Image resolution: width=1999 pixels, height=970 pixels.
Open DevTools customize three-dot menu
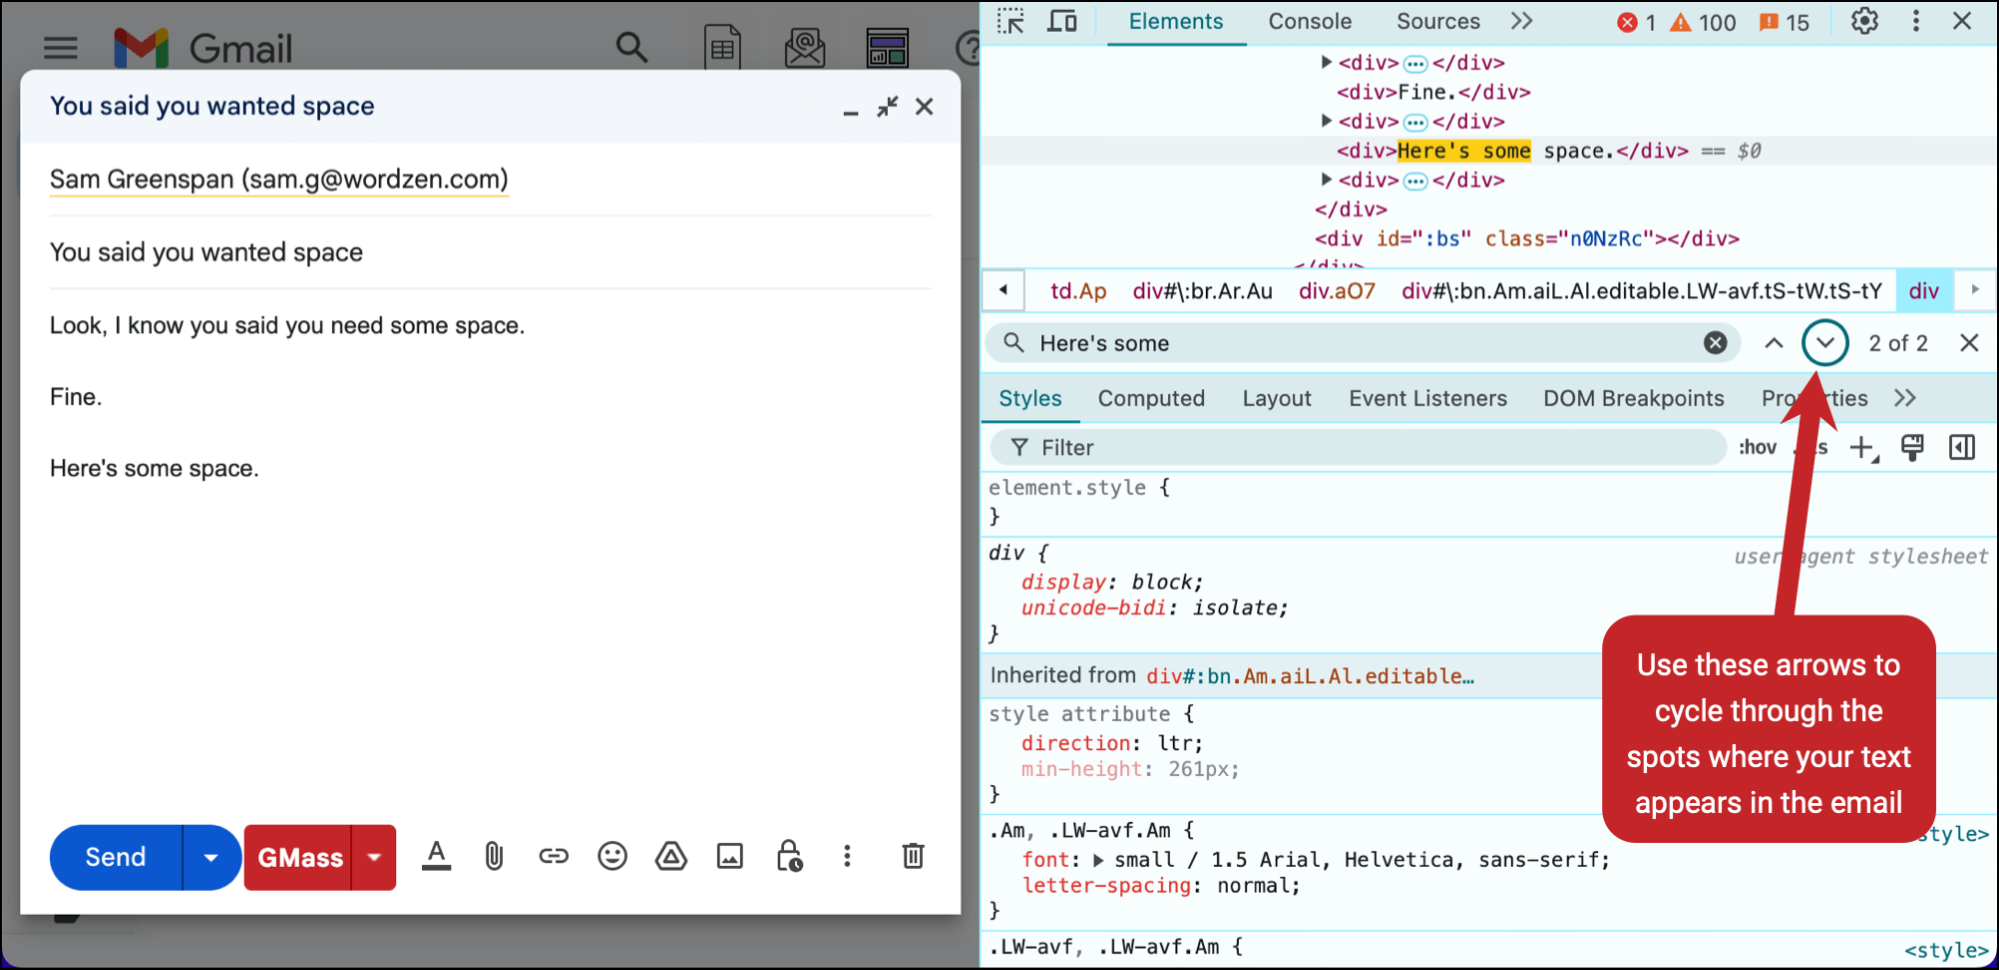point(1916,21)
